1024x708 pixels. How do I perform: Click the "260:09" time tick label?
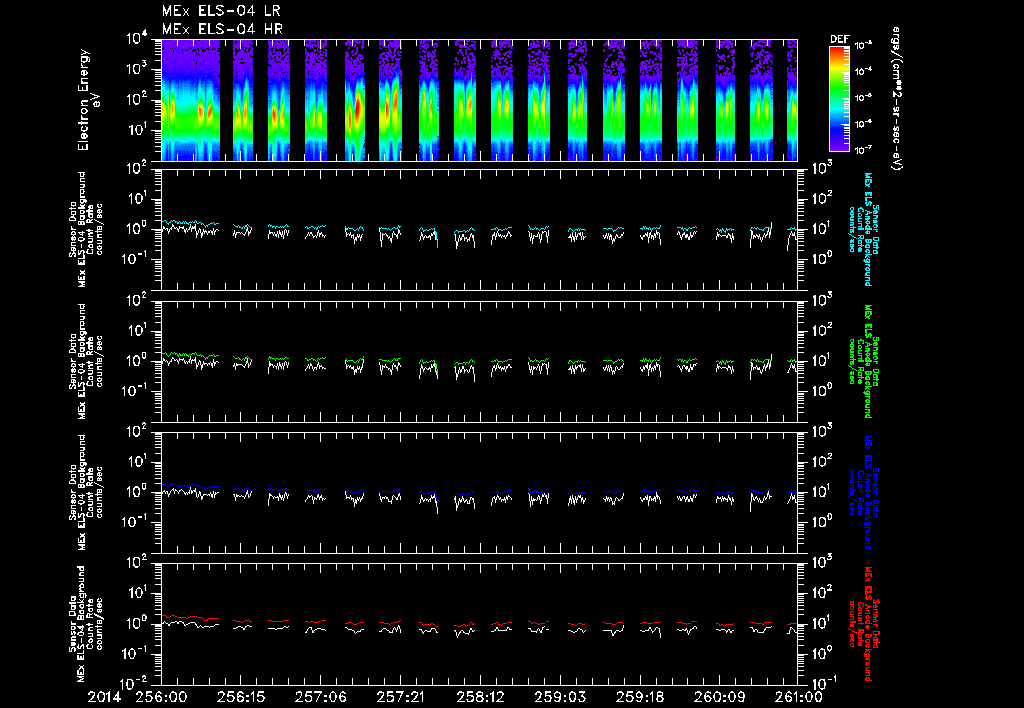[x=718, y=697]
